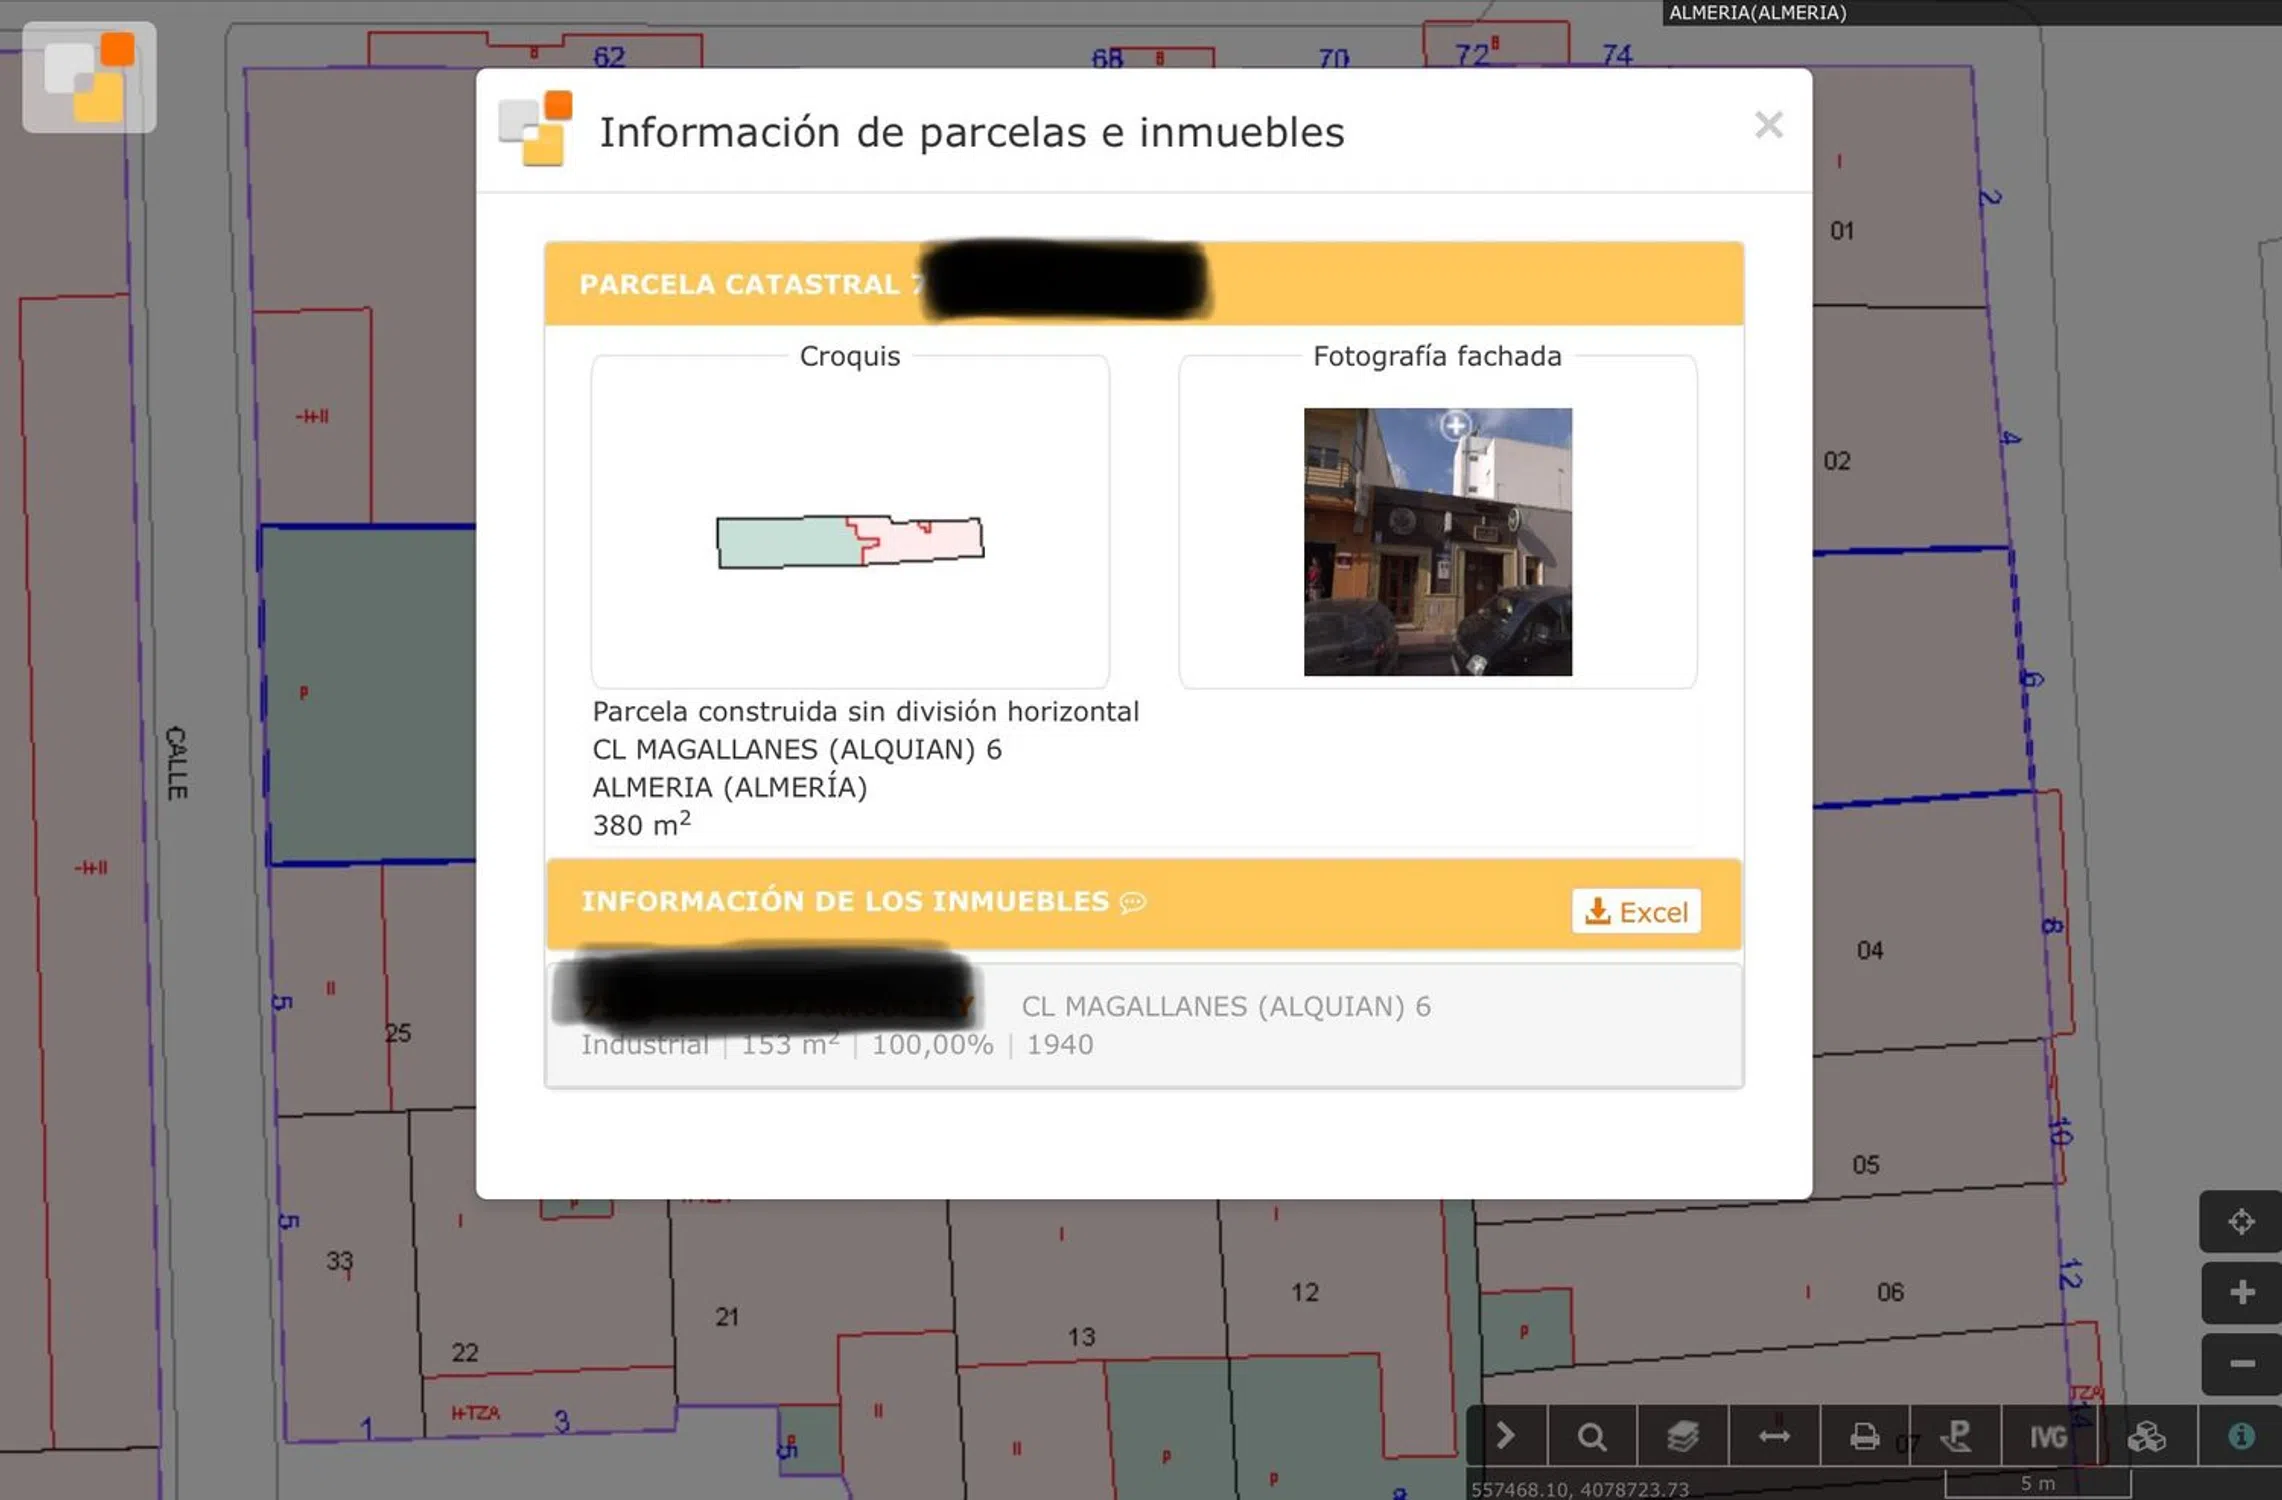Click the parcel P marker tool

[x=1956, y=1437]
